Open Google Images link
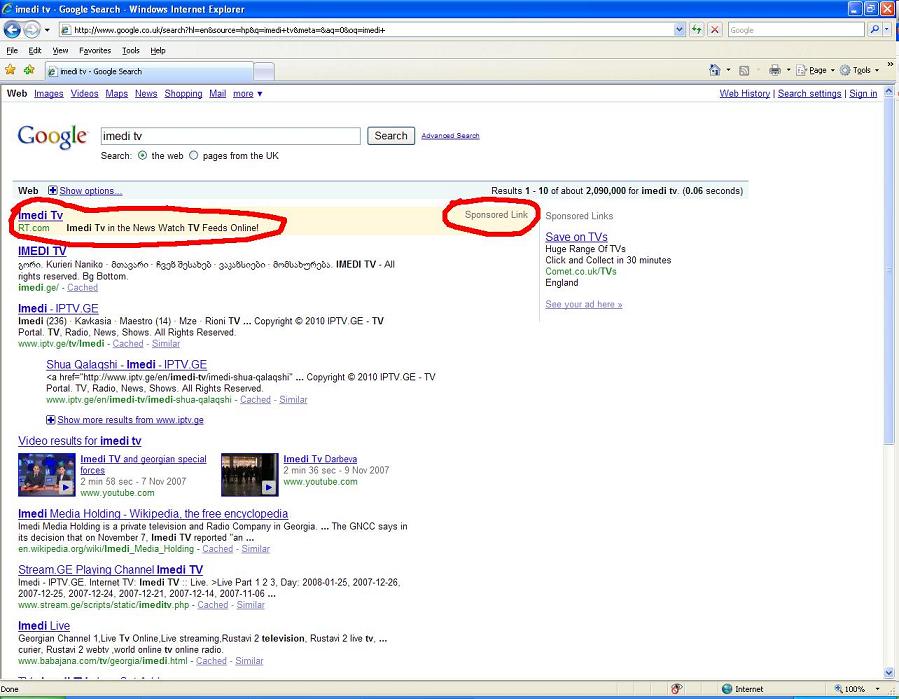Viewport: 899px width, 699px height. pyautogui.click(x=49, y=93)
